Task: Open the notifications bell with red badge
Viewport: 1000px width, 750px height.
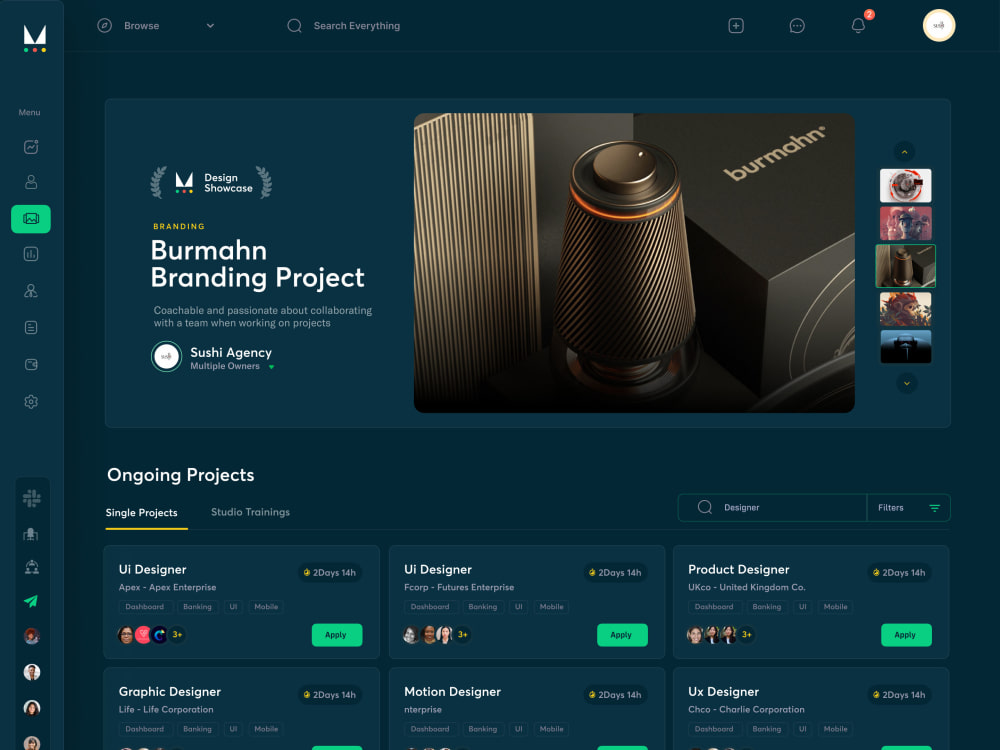Action: 858,25
